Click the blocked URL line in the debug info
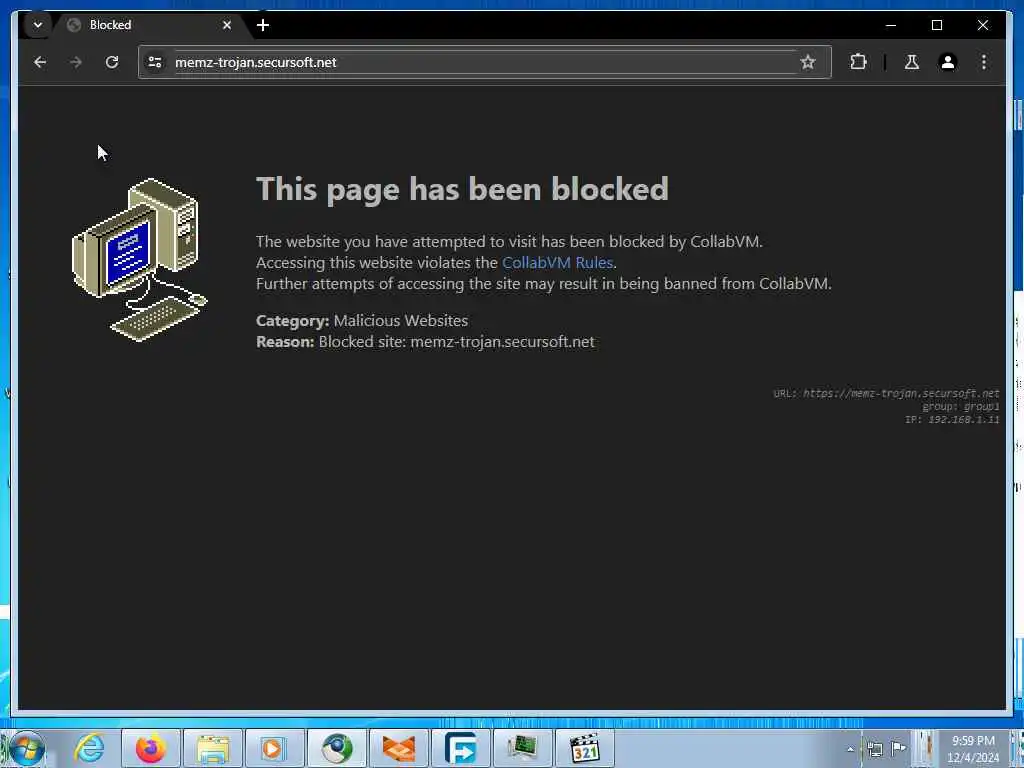 tap(886, 393)
